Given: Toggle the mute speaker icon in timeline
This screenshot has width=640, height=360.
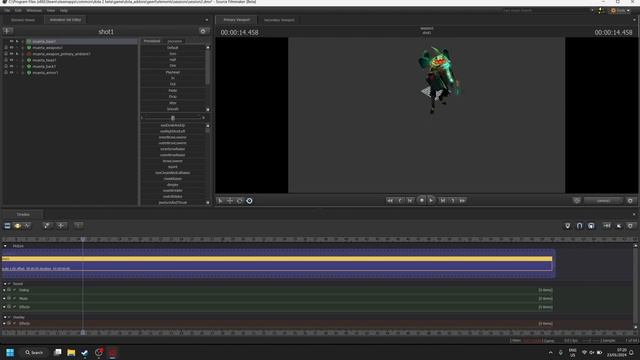Looking at the screenshot, I should 619,226.
